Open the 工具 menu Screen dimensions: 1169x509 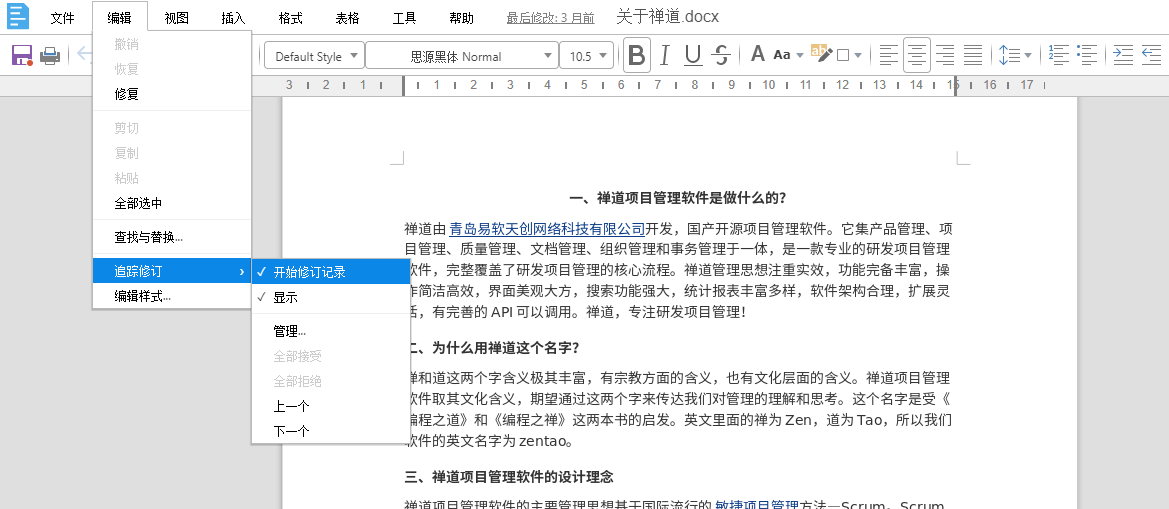point(404,18)
